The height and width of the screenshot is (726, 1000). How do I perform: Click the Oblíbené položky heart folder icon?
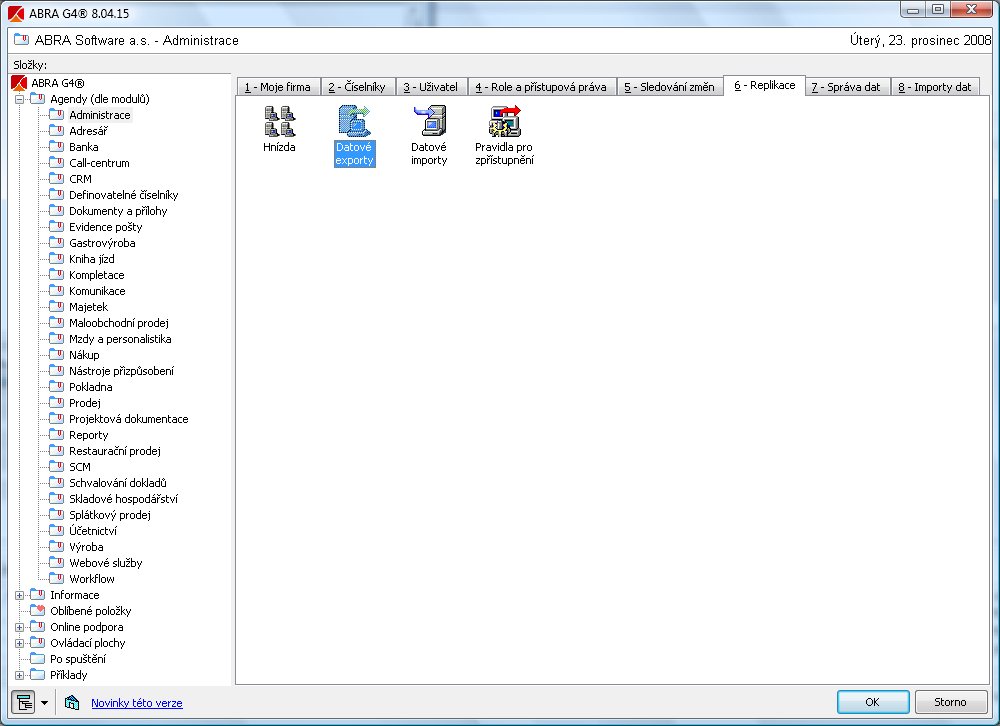(x=38, y=611)
